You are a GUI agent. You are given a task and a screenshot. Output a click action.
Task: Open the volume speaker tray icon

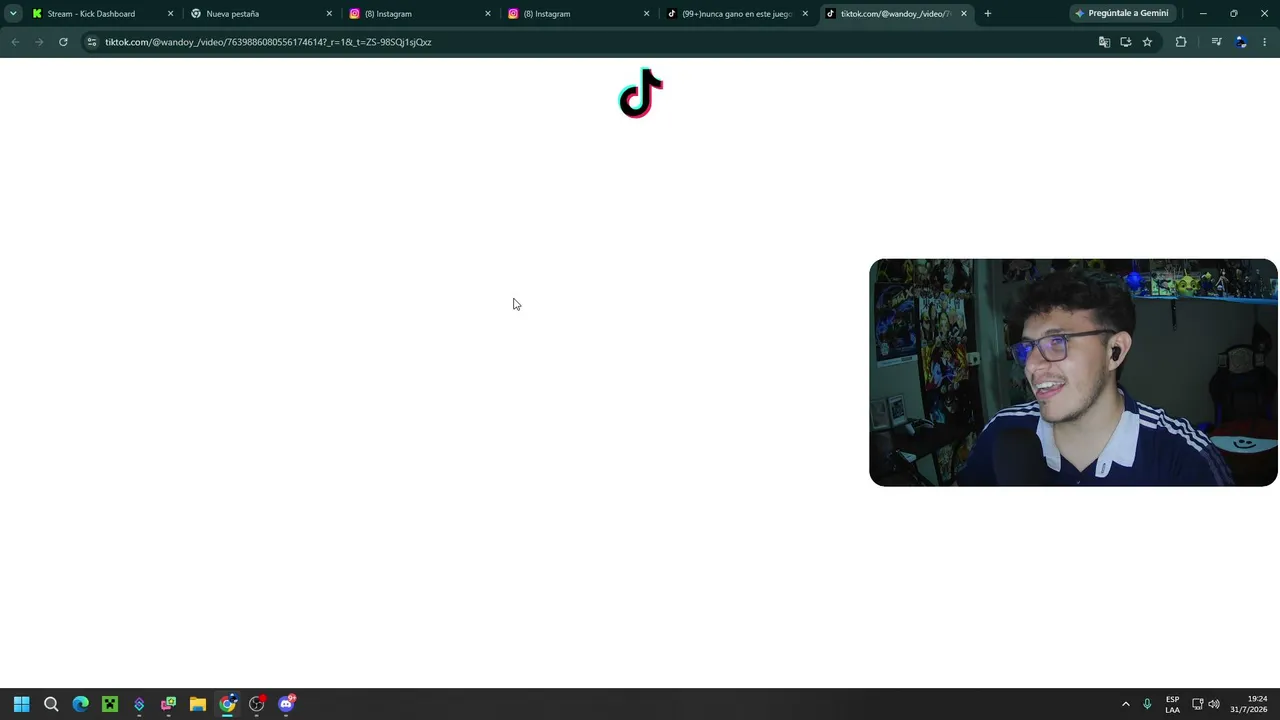tap(1214, 704)
